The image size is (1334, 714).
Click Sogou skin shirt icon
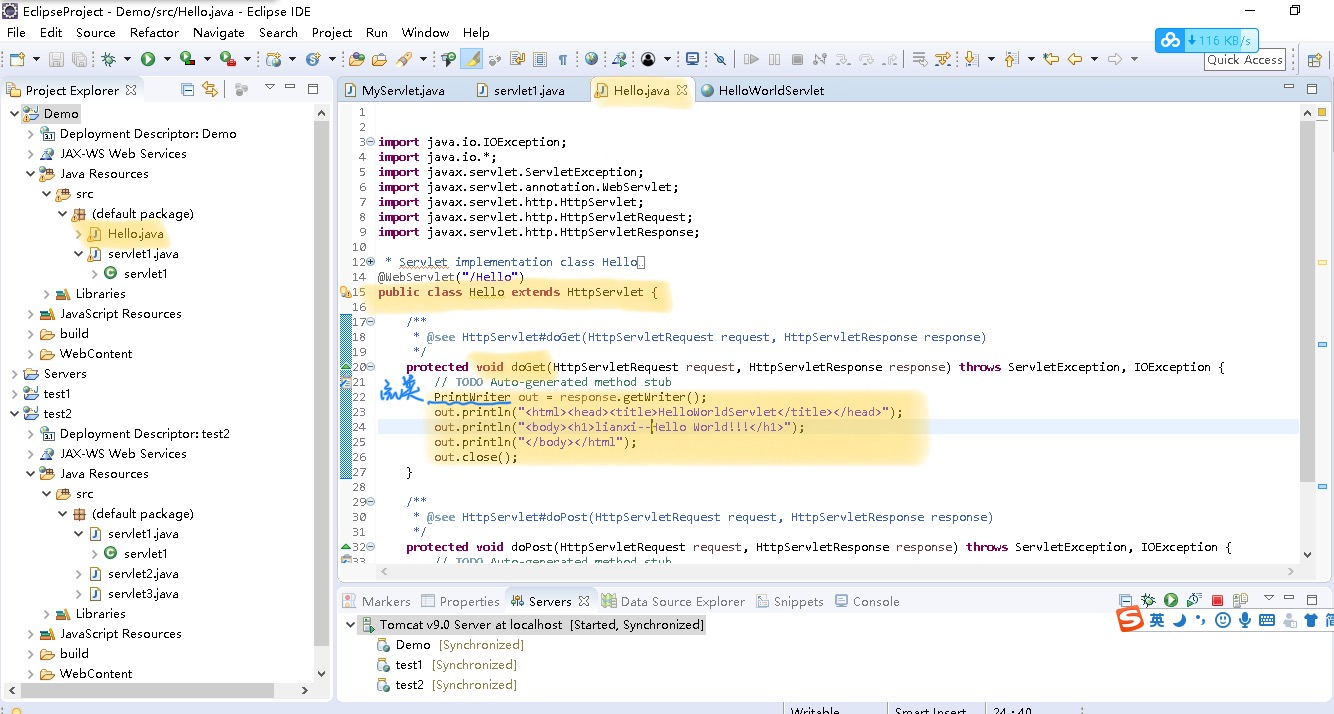[x=1310, y=620]
